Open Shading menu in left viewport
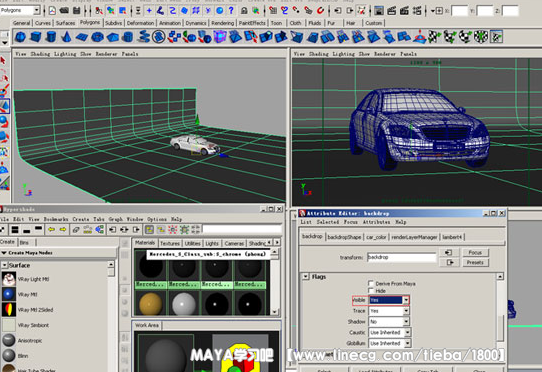The height and width of the screenshot is (372, 542). click(x=40, y=54)
